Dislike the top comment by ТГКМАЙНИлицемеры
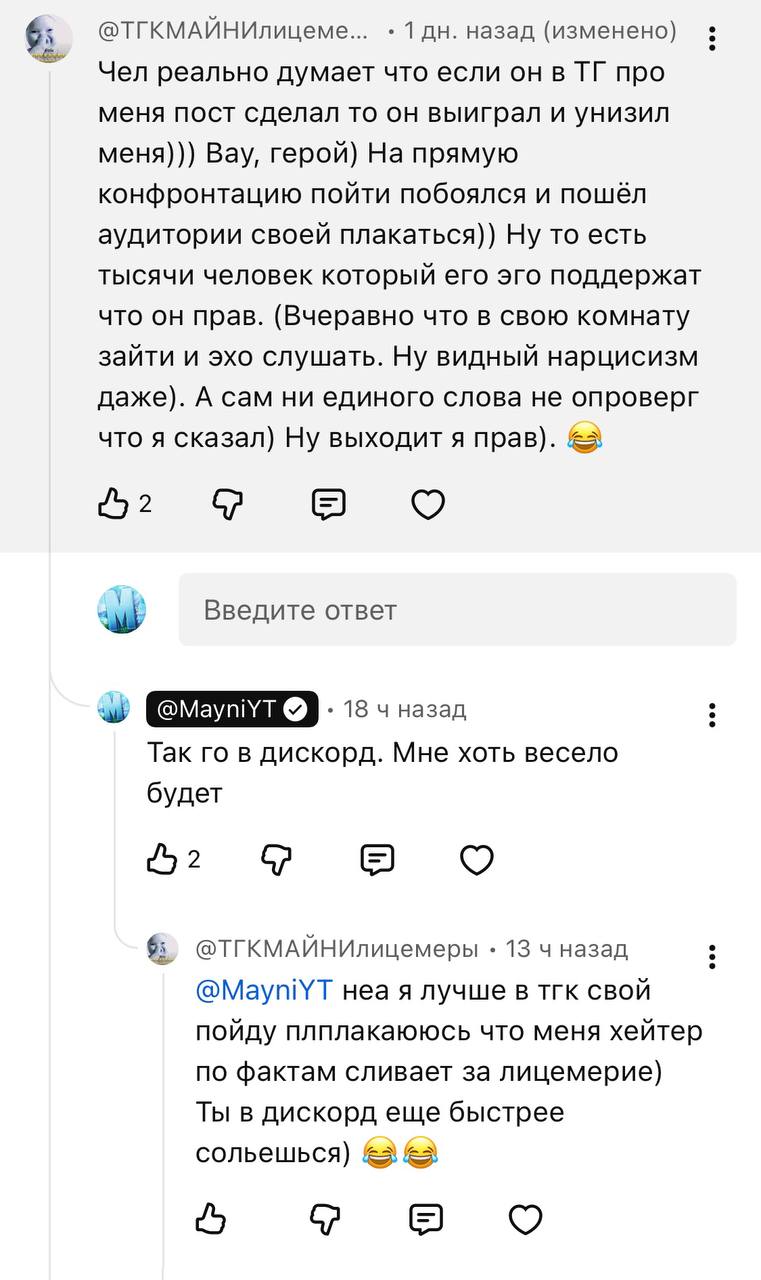This screenshot has width=761, height=1280. [228, 505]
